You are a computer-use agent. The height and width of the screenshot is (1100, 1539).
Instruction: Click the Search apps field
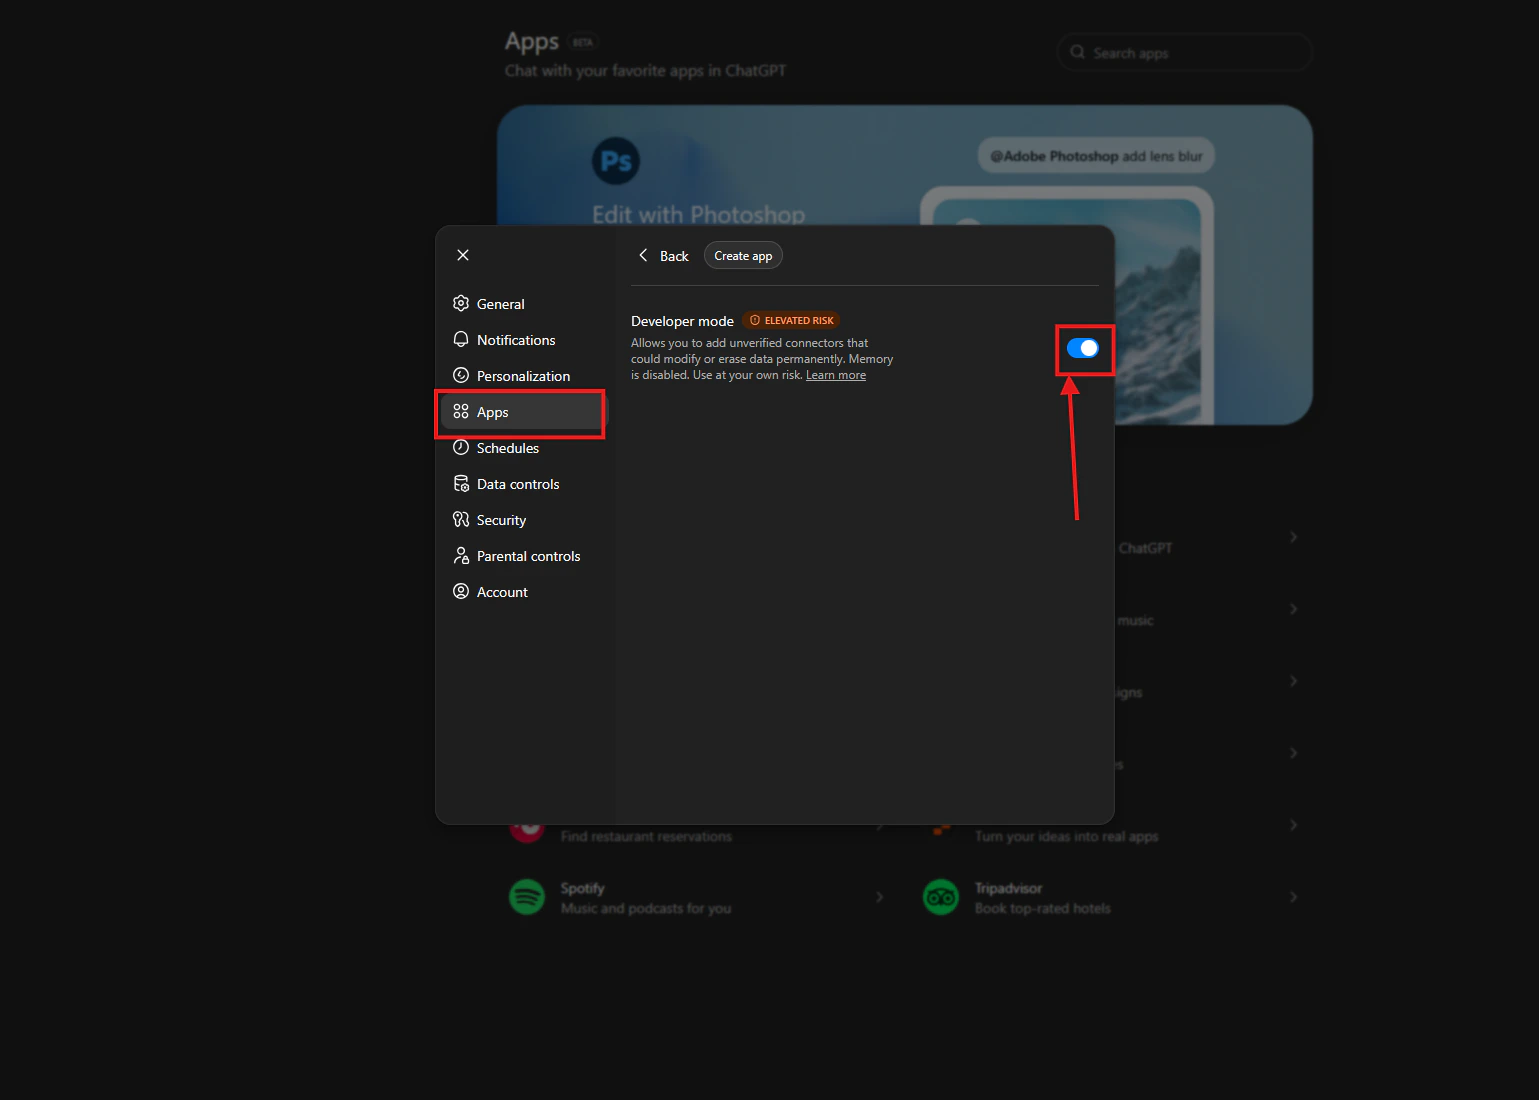click(x=1184, y=52)
